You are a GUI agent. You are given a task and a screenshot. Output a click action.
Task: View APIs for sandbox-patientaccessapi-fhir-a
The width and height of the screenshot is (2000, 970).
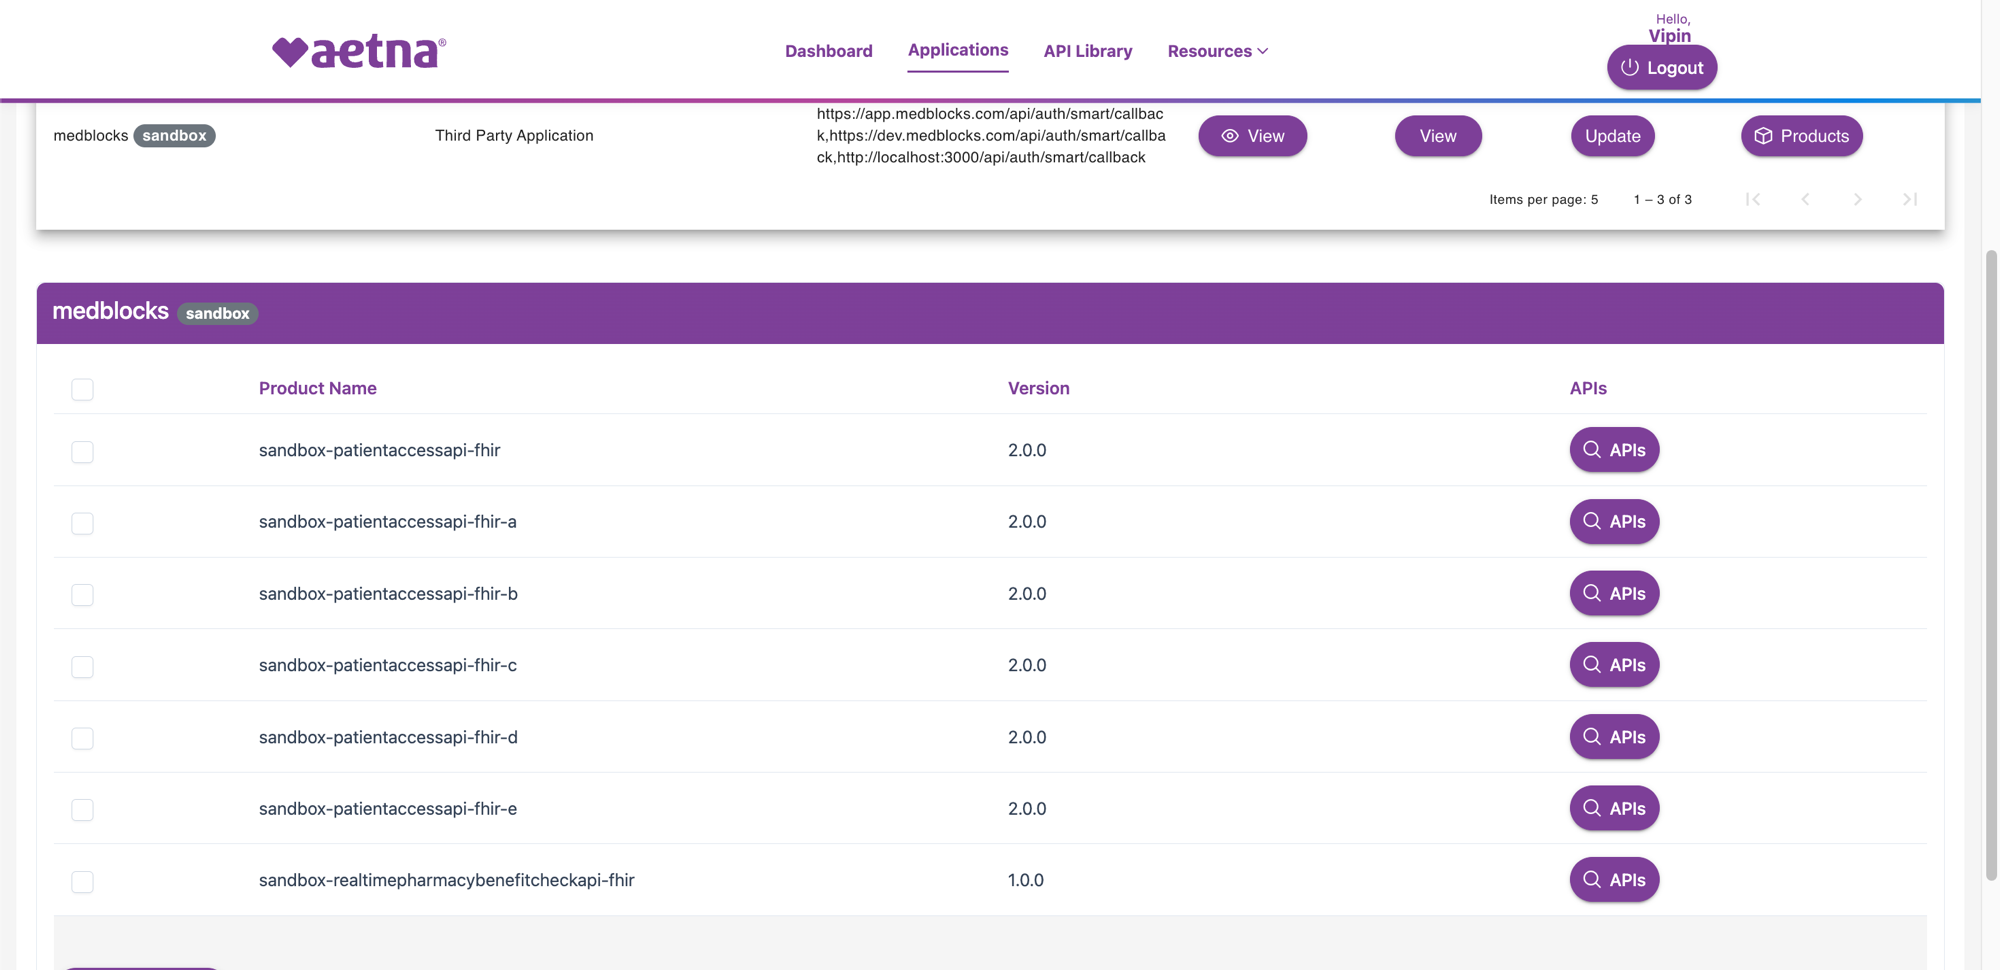1614,522
